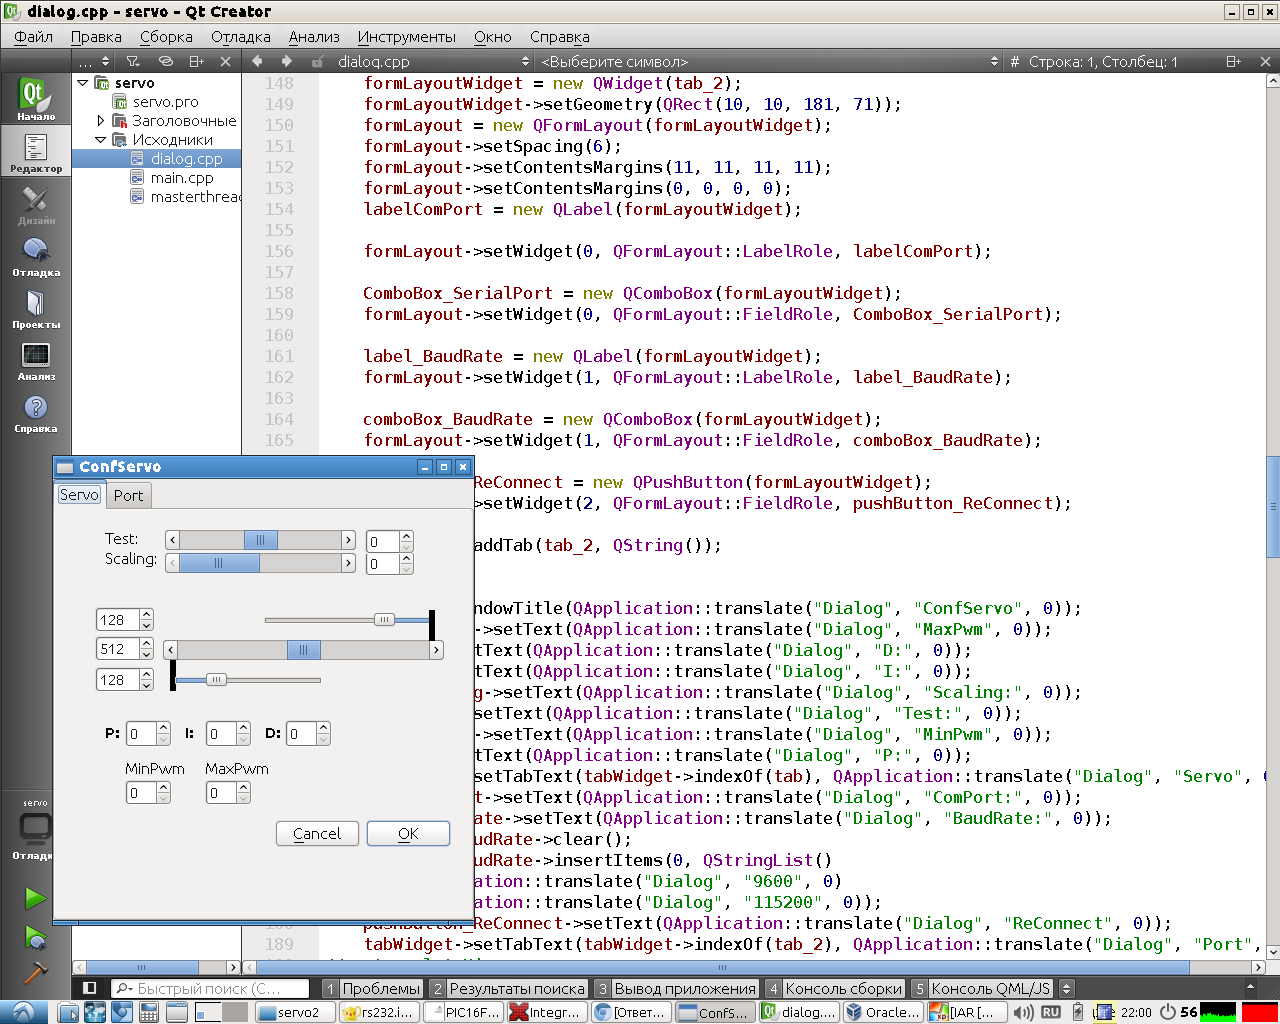Switch to the Port tab
1280x1024 pixels.
tap(128, 495)
